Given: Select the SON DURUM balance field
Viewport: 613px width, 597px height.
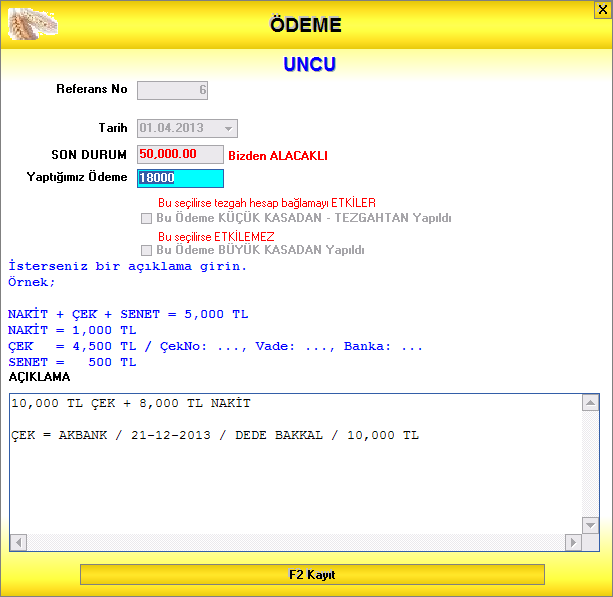Looking at the screenshot, I should [x=180, y=154].
